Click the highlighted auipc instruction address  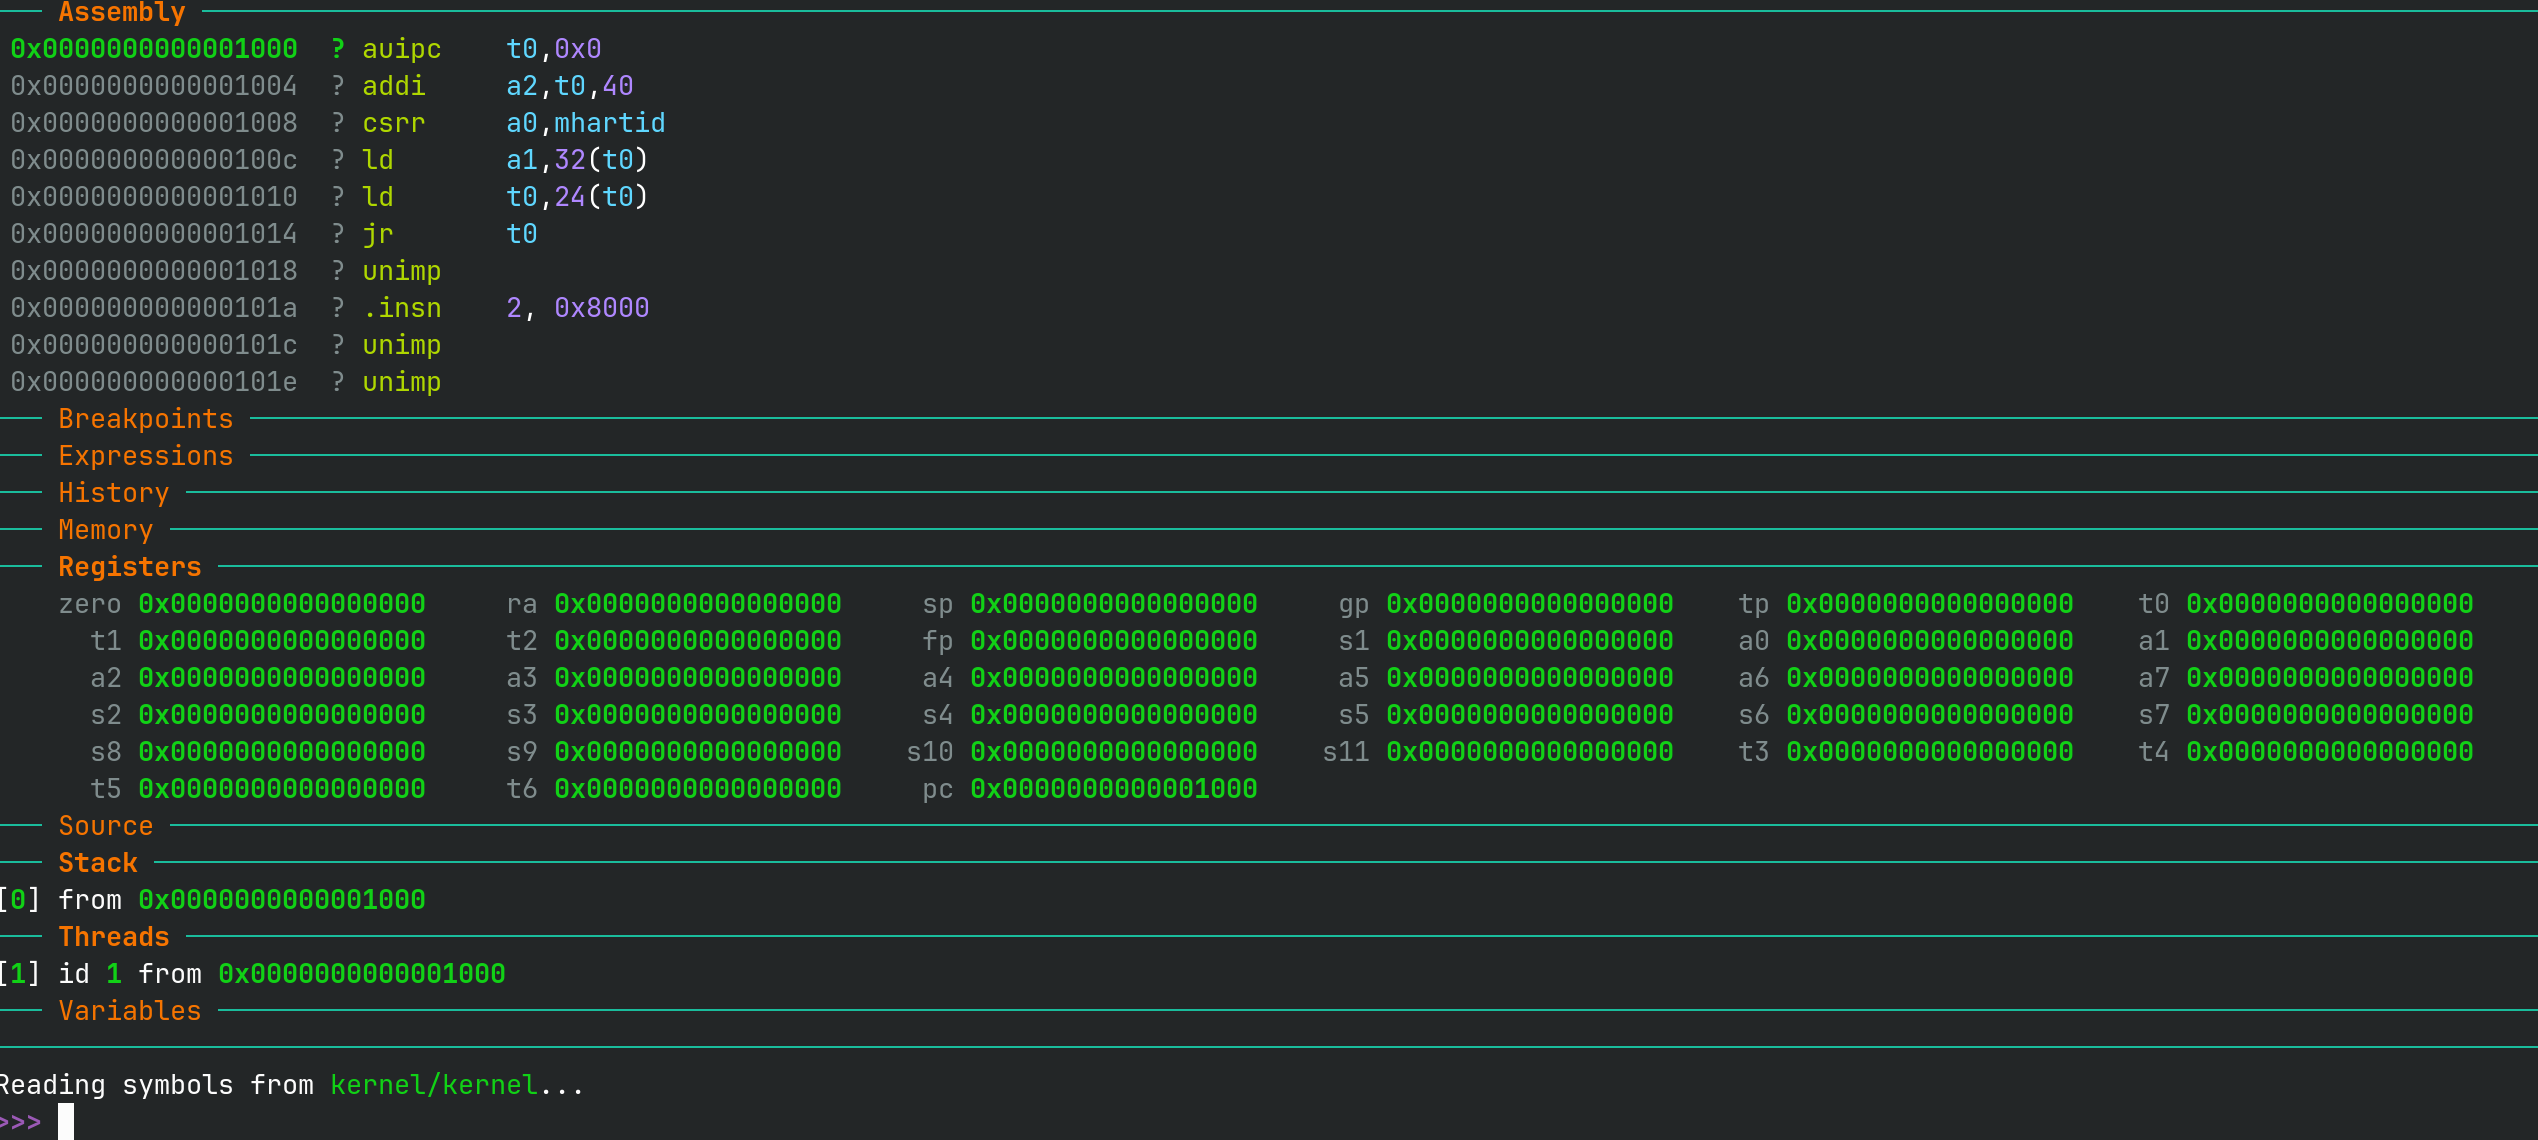click(154, 49)
